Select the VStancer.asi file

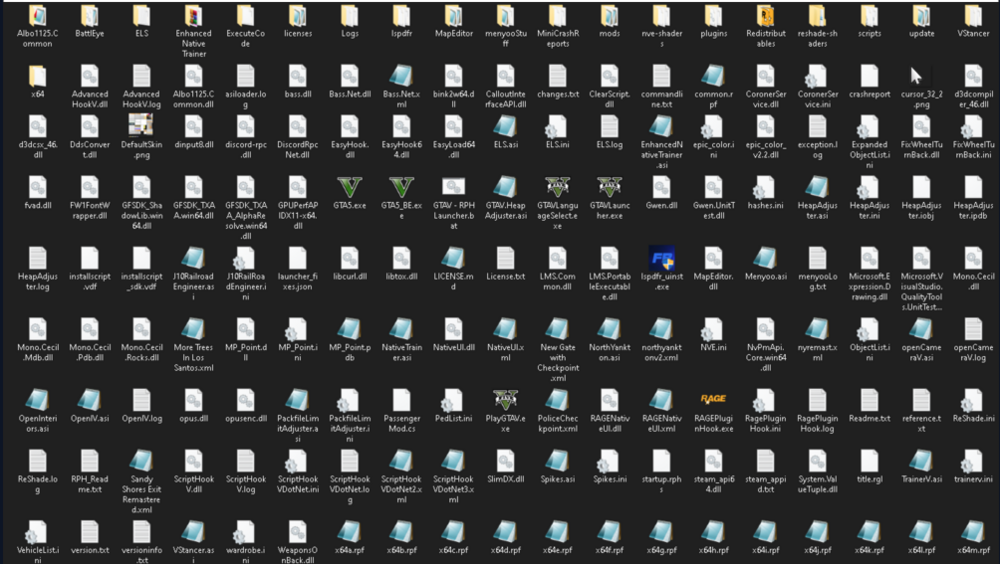(x=193, y=532)
